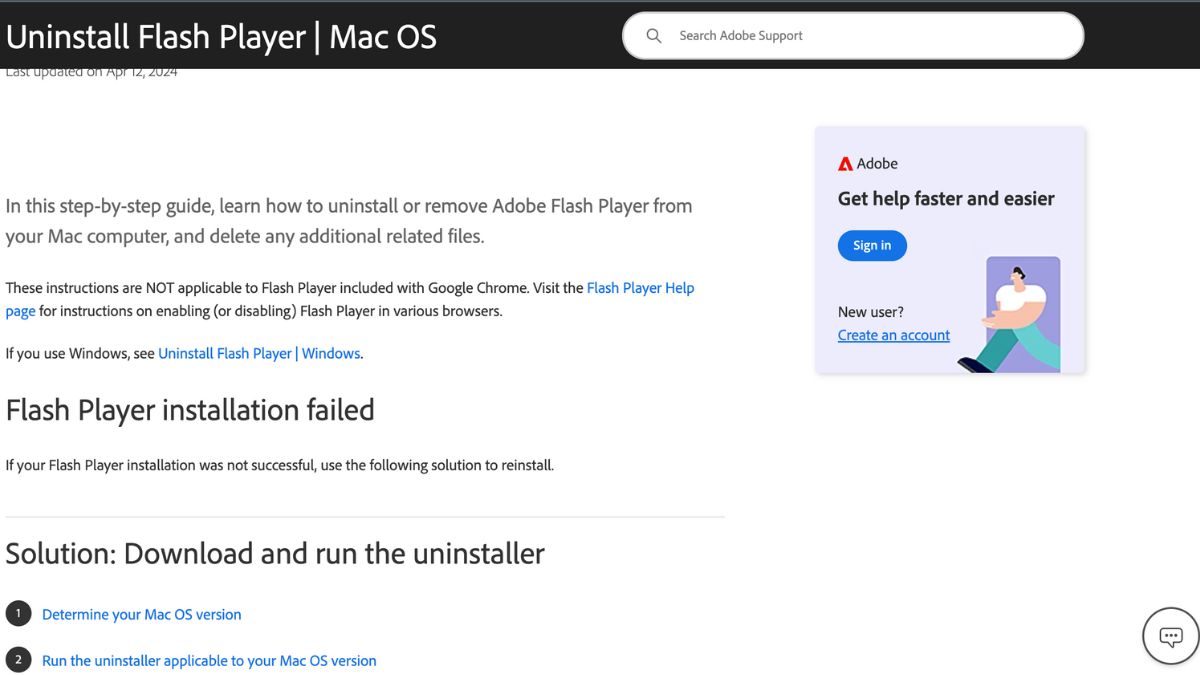This screenshot has width=1200, height=675.
Task: Open the Create an account link
Action: click(893, 335)
